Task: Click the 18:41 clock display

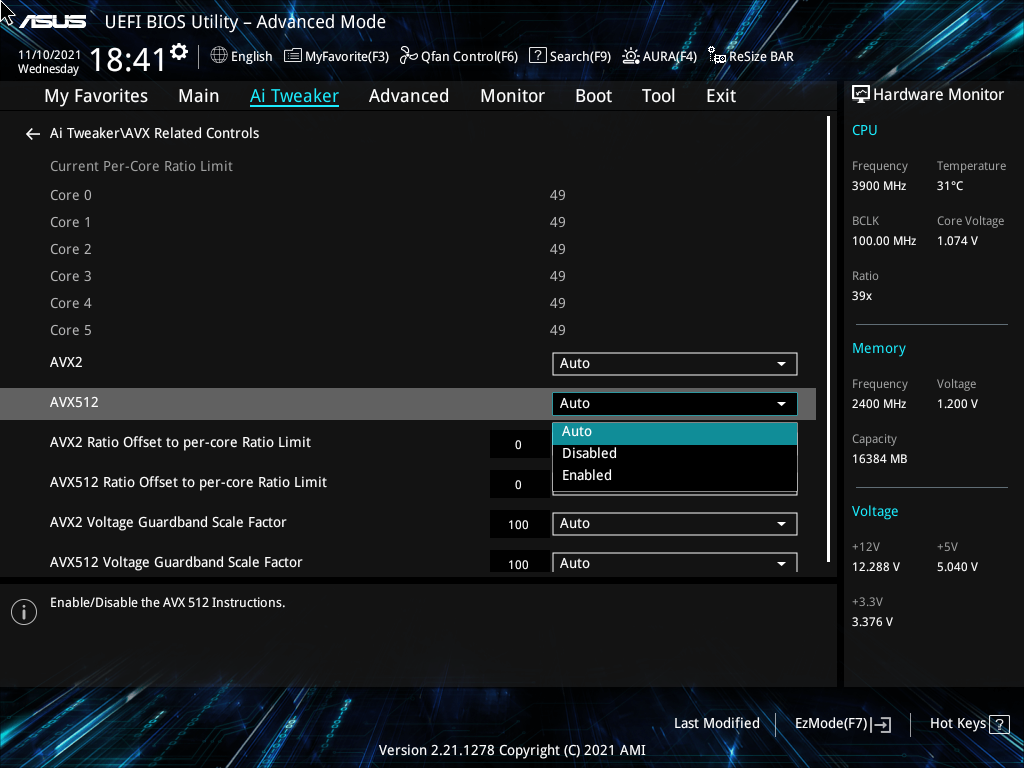Action: pos(128,60)
